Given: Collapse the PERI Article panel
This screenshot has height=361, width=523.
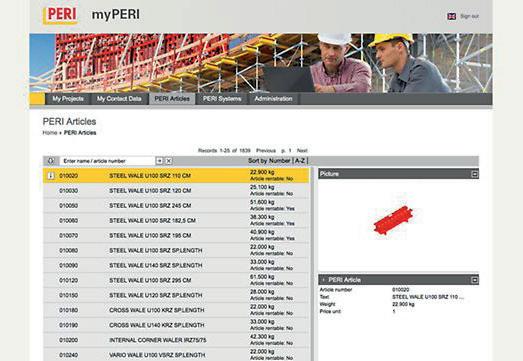Looking at the screenshot, I should click(474, 280).
